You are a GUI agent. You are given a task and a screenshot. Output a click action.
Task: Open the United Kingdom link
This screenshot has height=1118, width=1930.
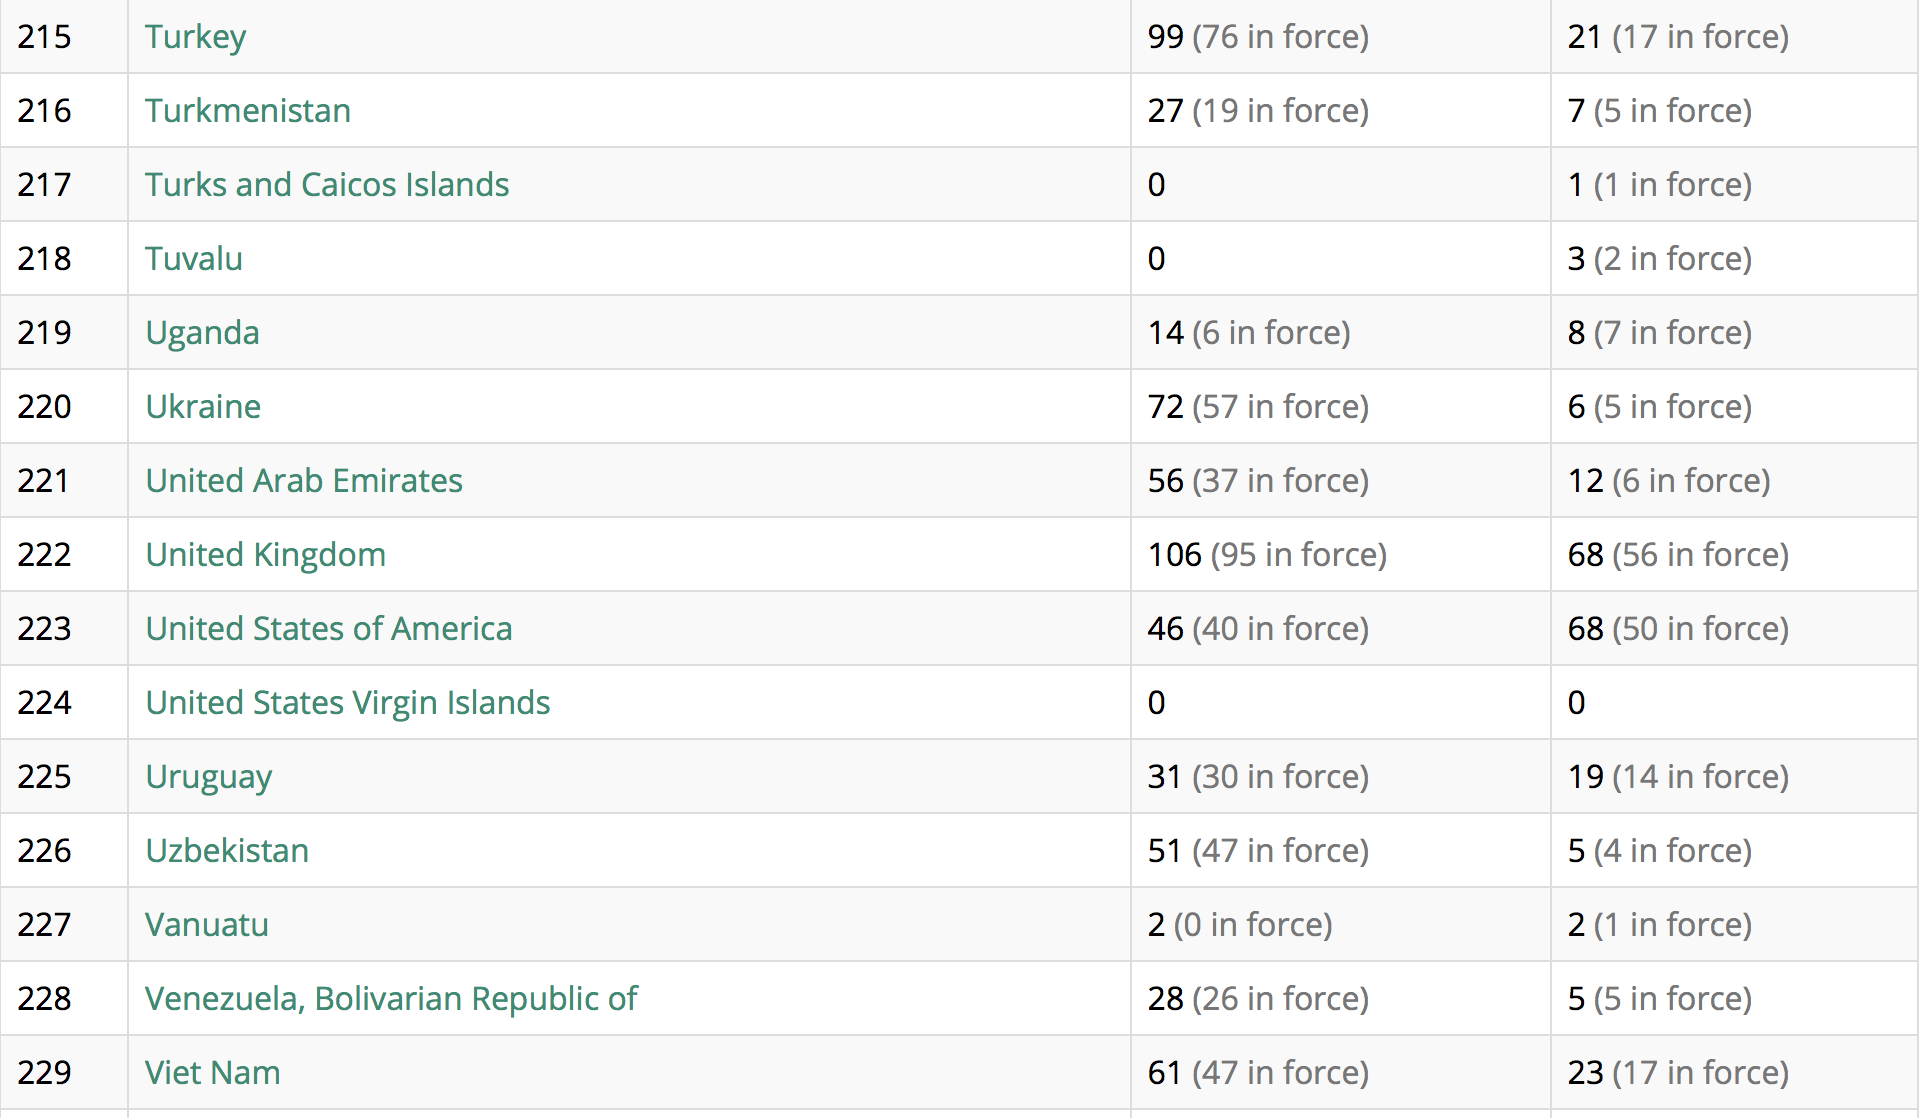click(265, 555)
